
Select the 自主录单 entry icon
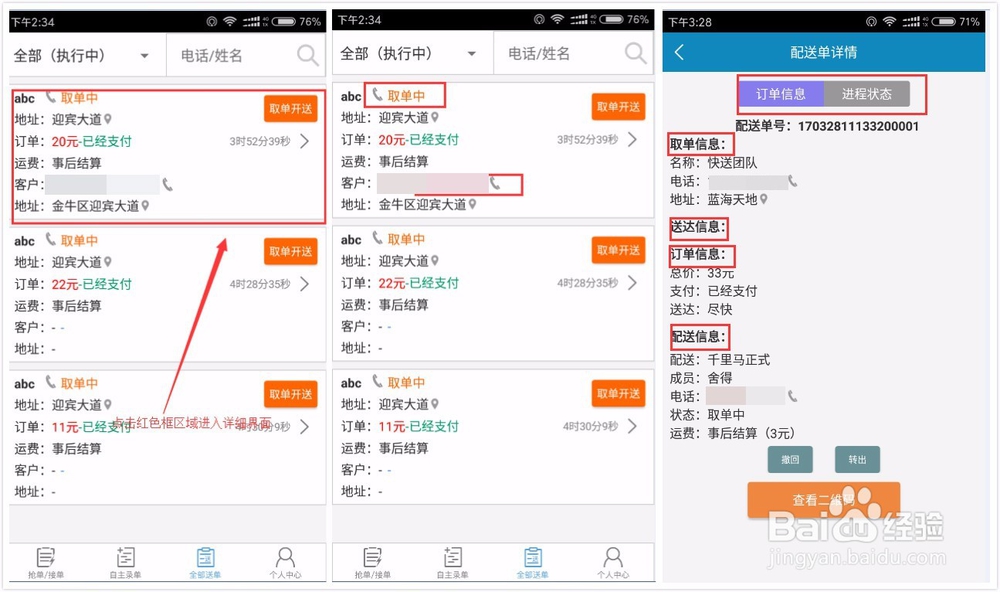[x=125, y=560]
